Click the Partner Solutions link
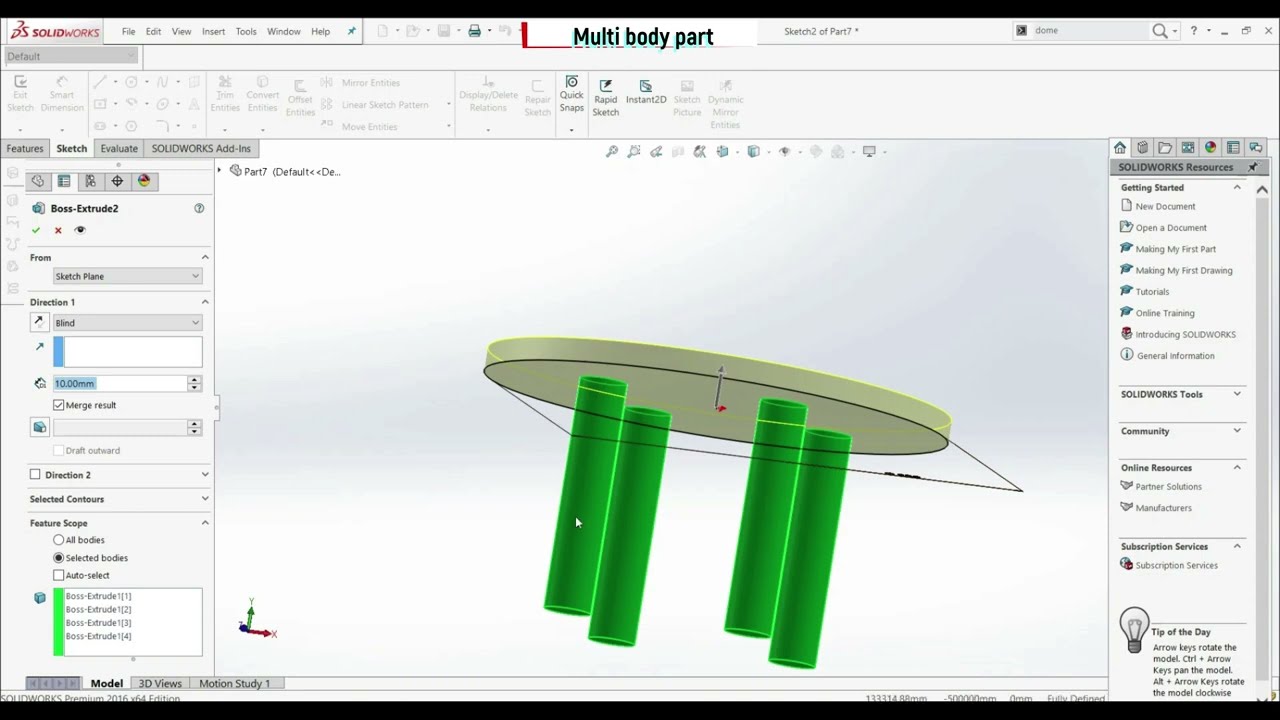The height and width of the screenshot is (720, 1280). [x=1168, y=487]
